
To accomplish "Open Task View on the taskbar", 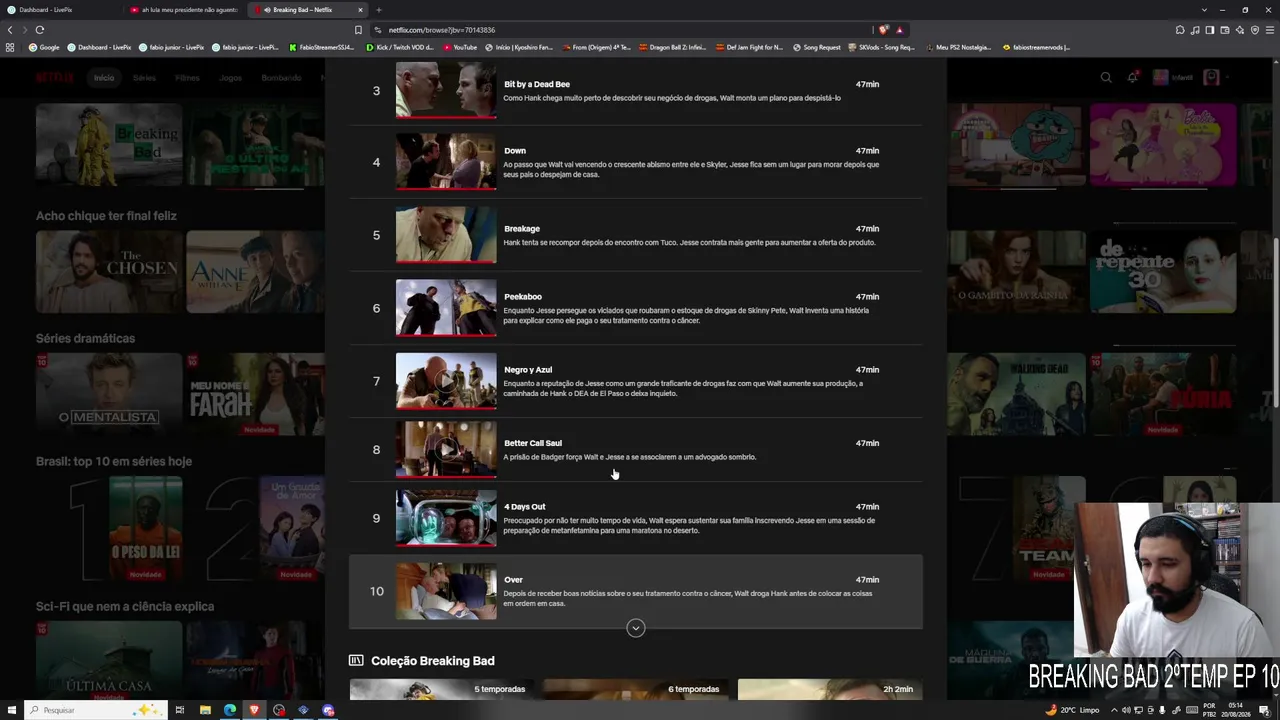I will (x=180, y=710).
